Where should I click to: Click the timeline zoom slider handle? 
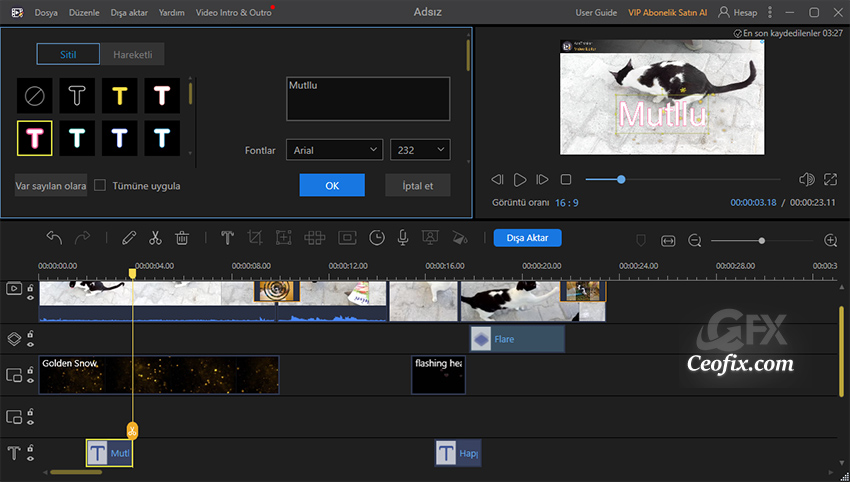[x=762, y=241]
